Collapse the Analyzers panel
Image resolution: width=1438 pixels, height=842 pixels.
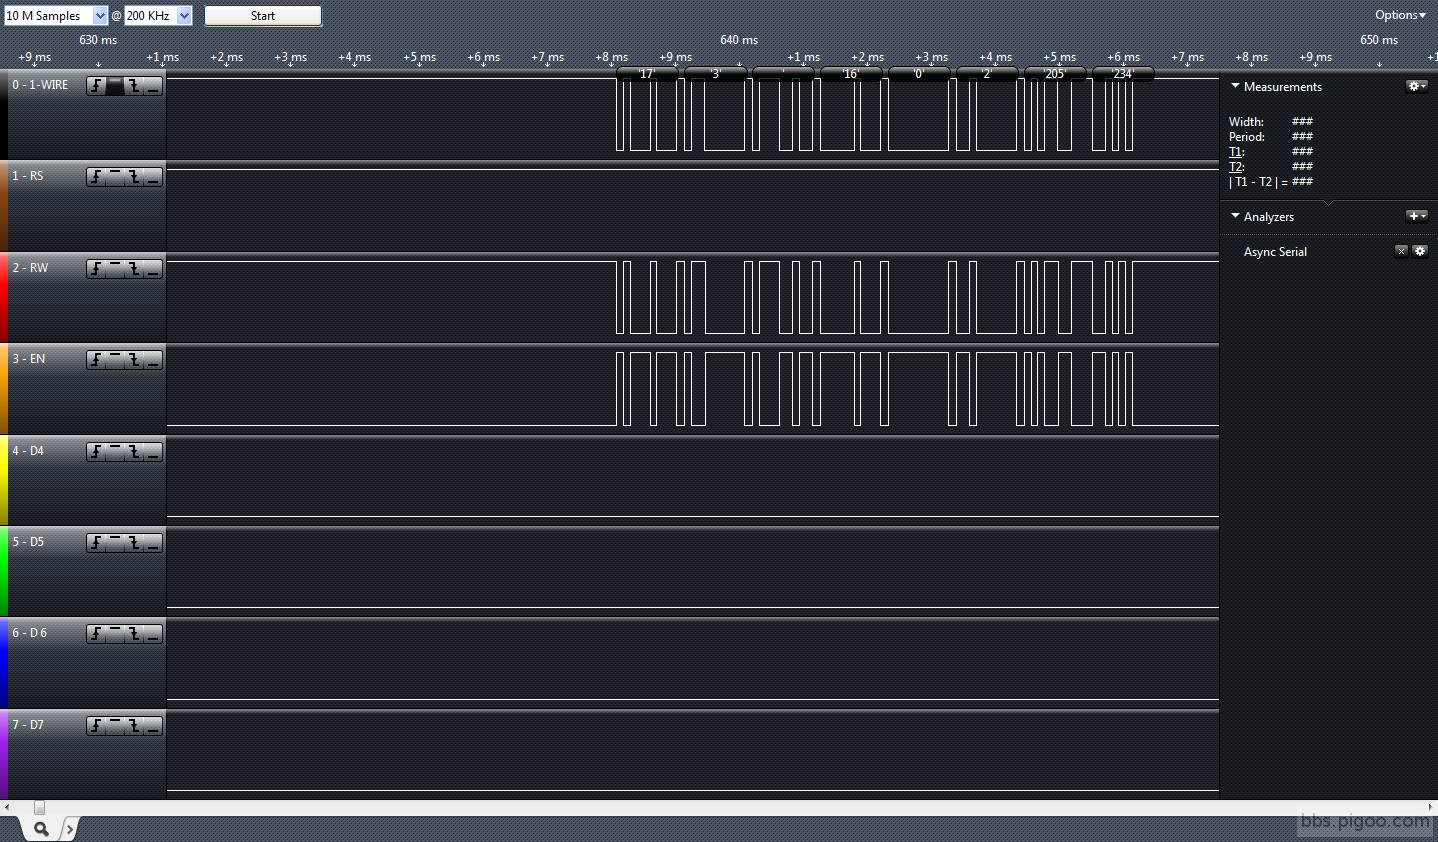(x=1235, y=217)
